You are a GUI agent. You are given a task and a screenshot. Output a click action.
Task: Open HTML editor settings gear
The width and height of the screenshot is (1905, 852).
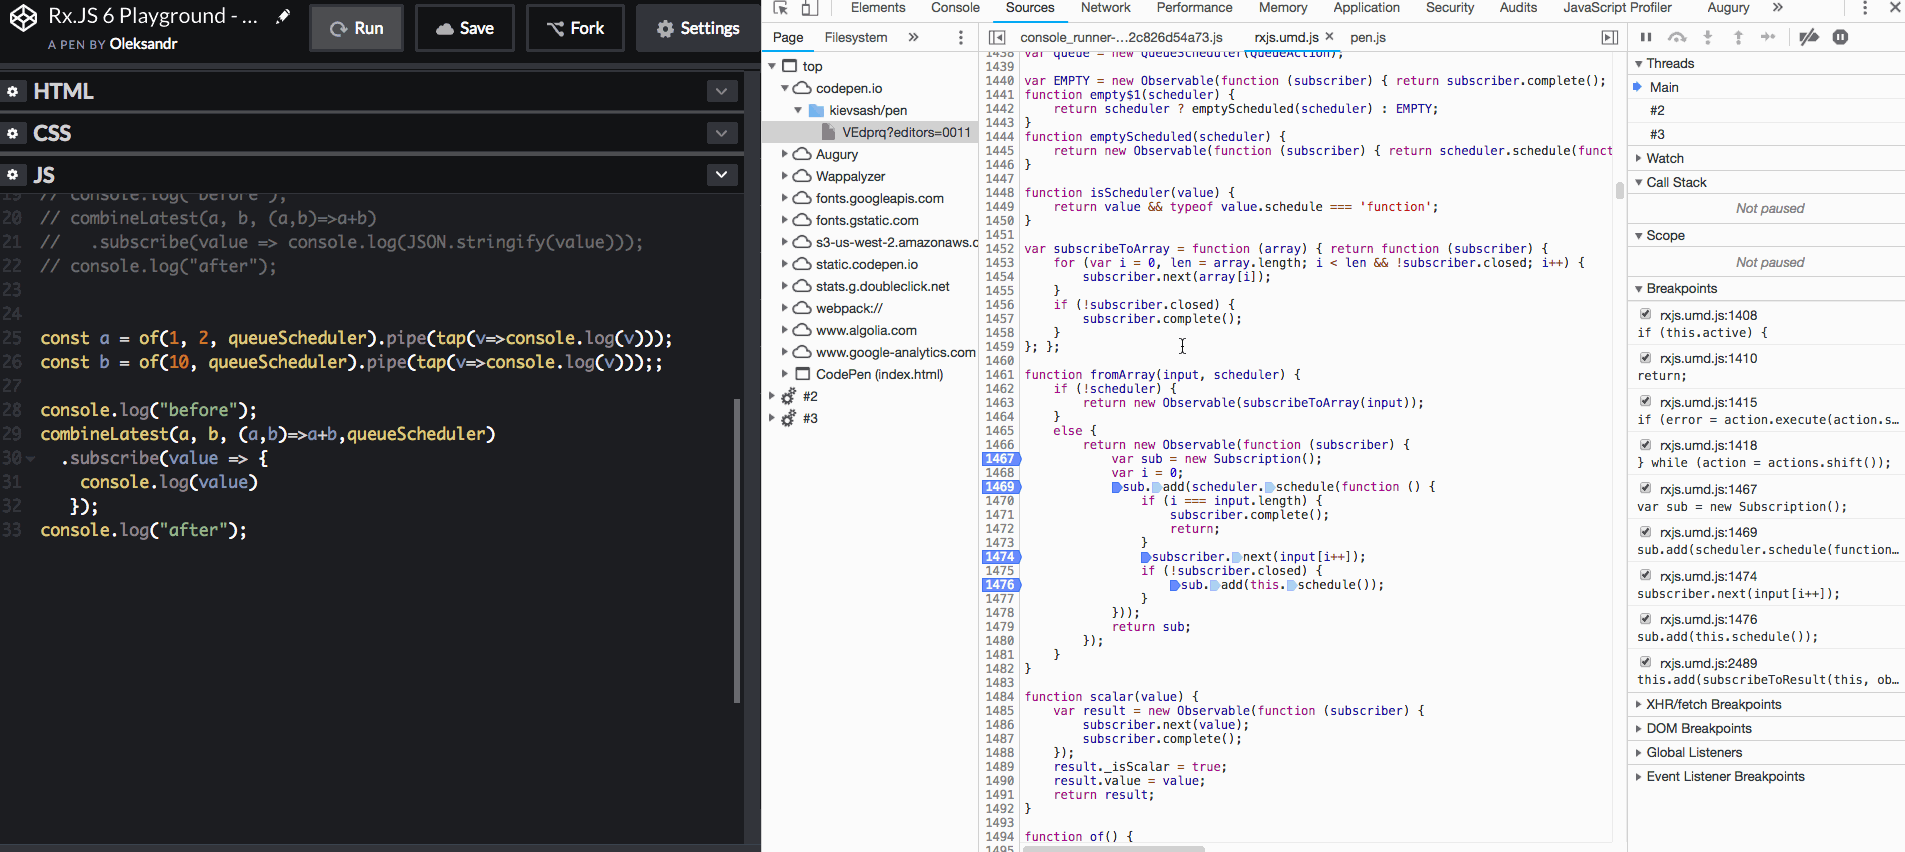click(13, 91)
